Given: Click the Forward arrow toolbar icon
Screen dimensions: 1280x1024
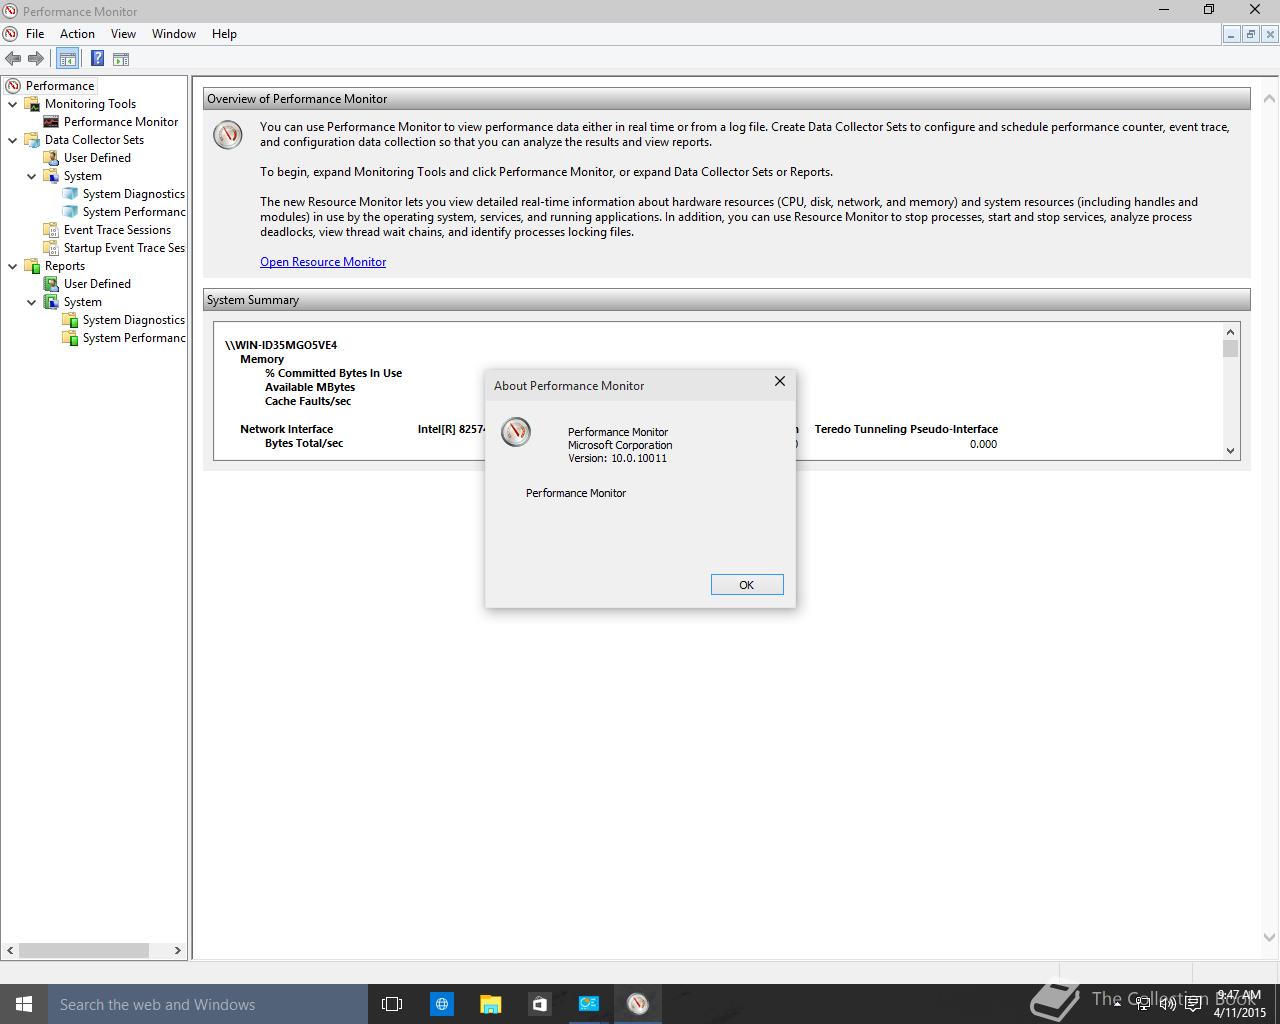Looking at the screenshot, I should tap(36, 59).
